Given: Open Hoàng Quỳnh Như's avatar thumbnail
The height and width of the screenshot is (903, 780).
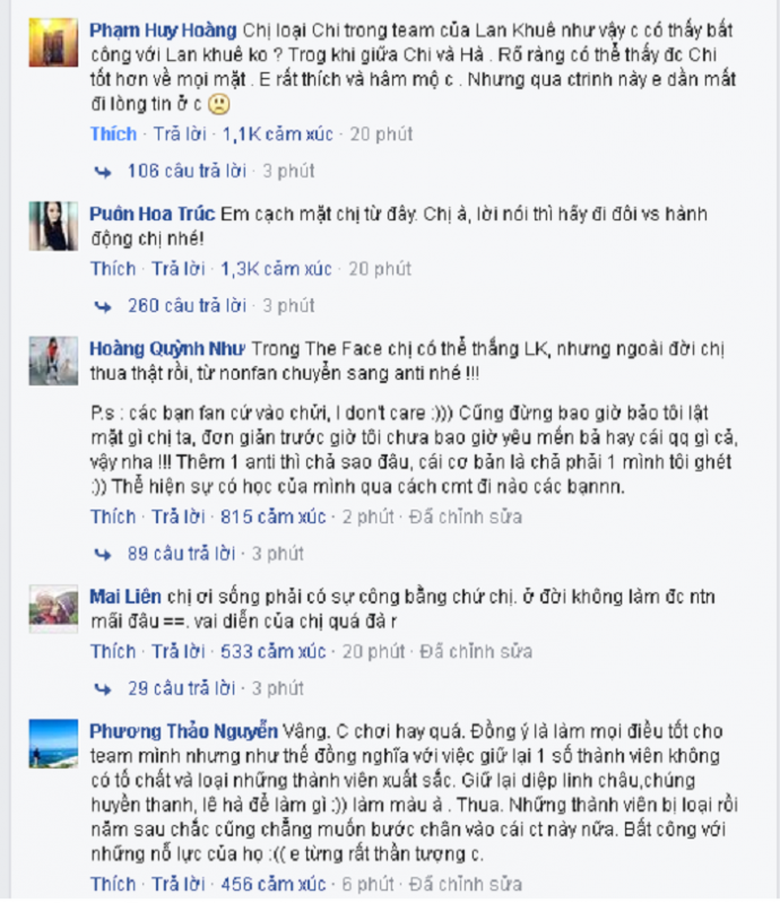Looking at the screenshot, I should coord(54,361).
